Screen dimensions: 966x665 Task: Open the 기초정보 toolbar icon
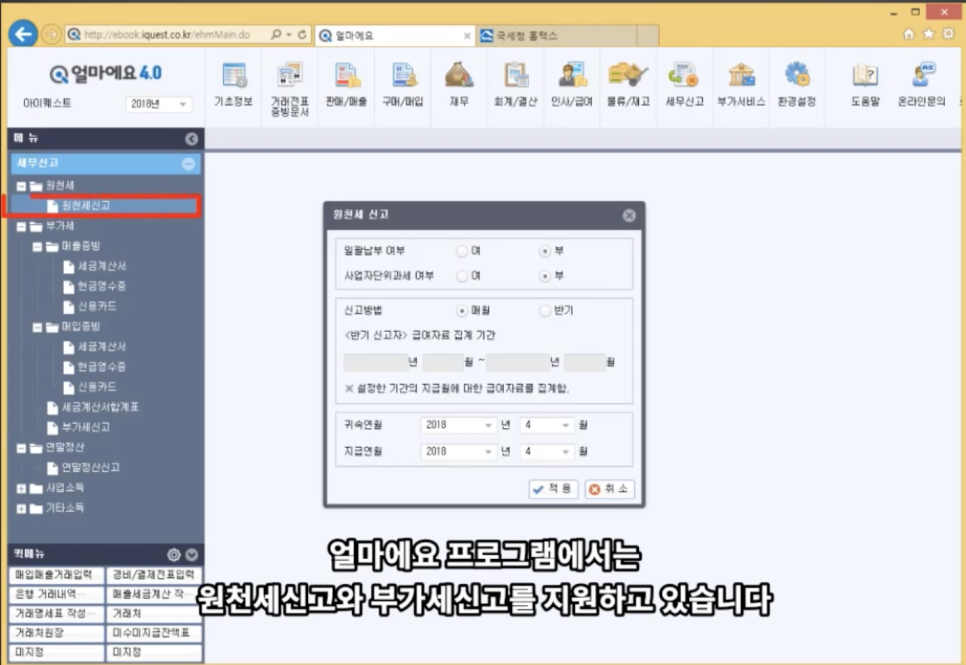tap(233, 84)
